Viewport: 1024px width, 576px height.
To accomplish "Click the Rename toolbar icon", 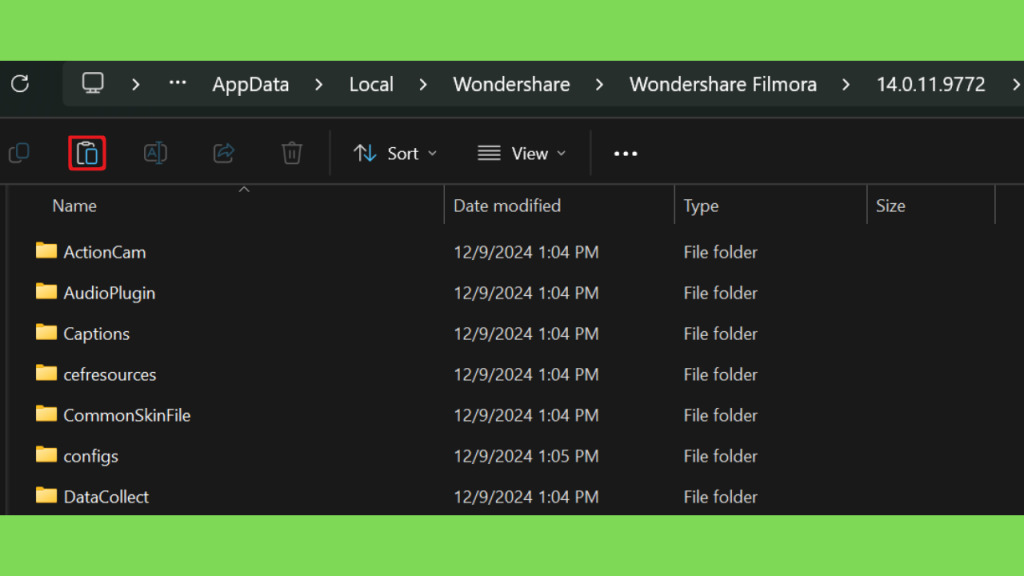I will click(x=155, y=153).
